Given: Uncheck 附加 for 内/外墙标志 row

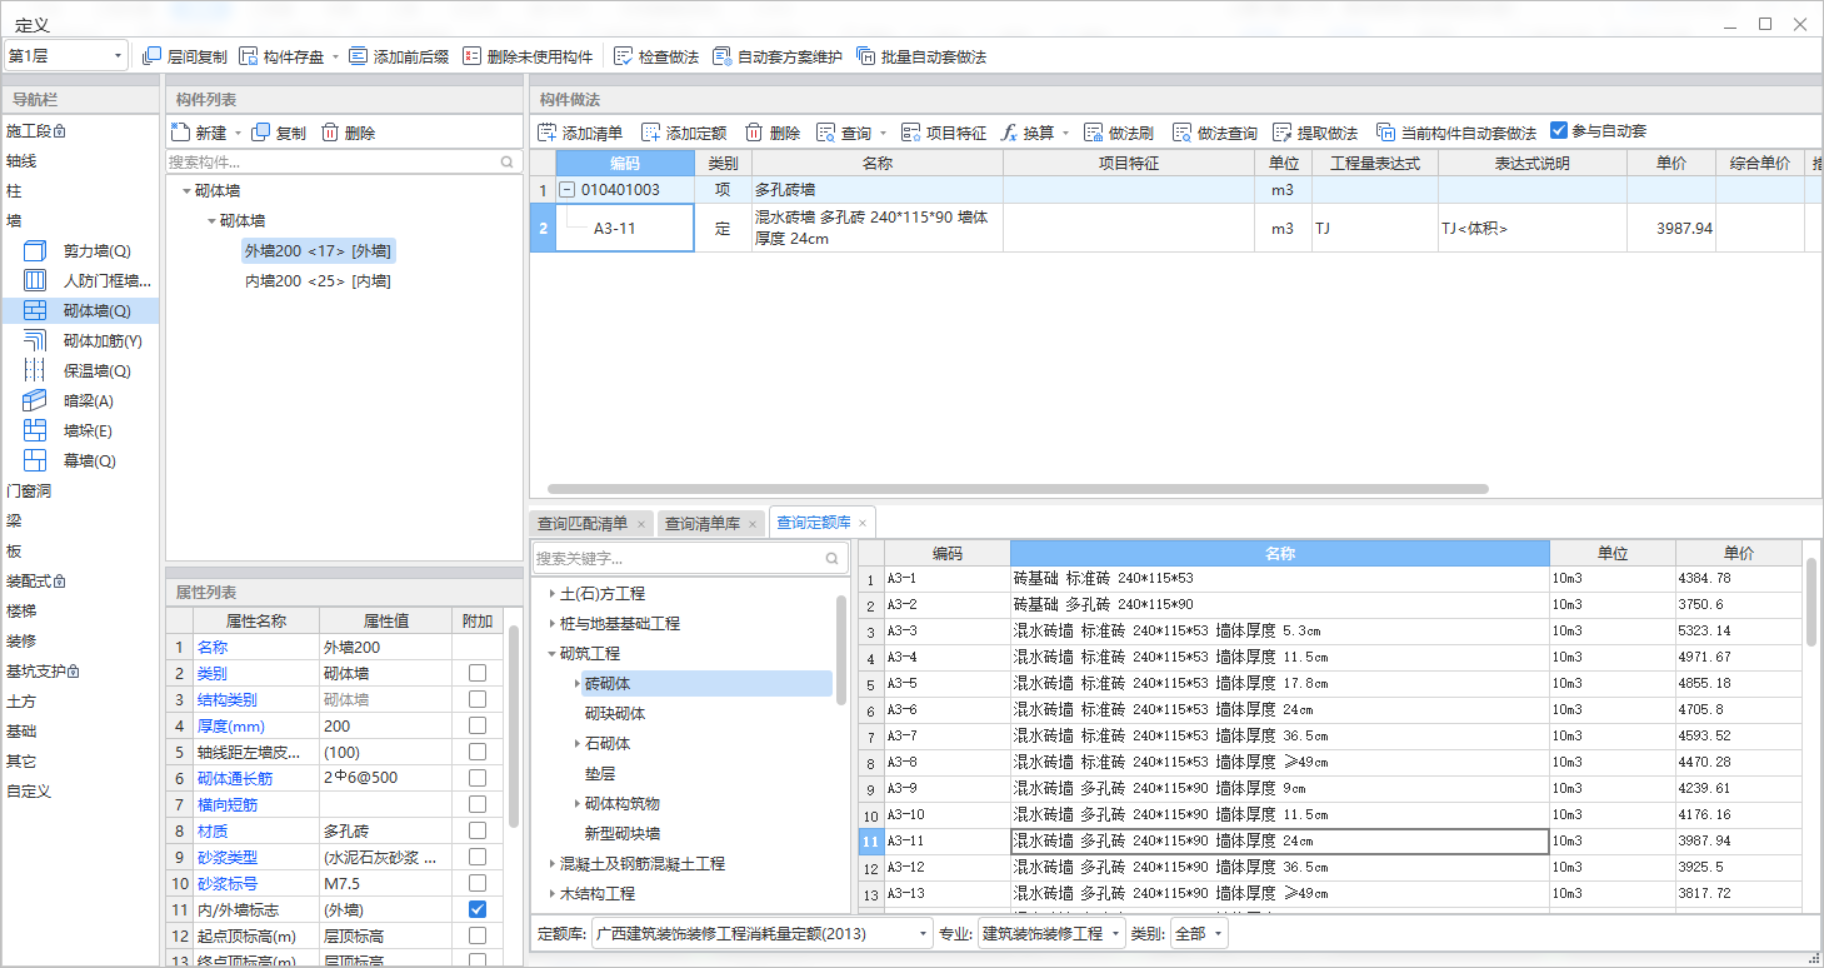Looking at the screenshot, I should [x=477, y=909].
